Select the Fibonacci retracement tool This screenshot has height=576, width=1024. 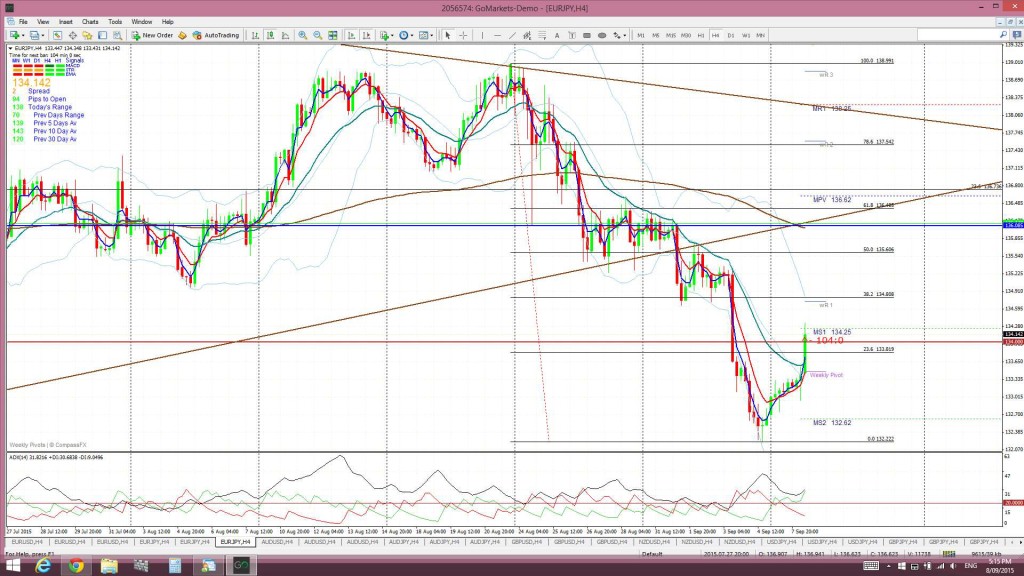click(x=542, y=35)
